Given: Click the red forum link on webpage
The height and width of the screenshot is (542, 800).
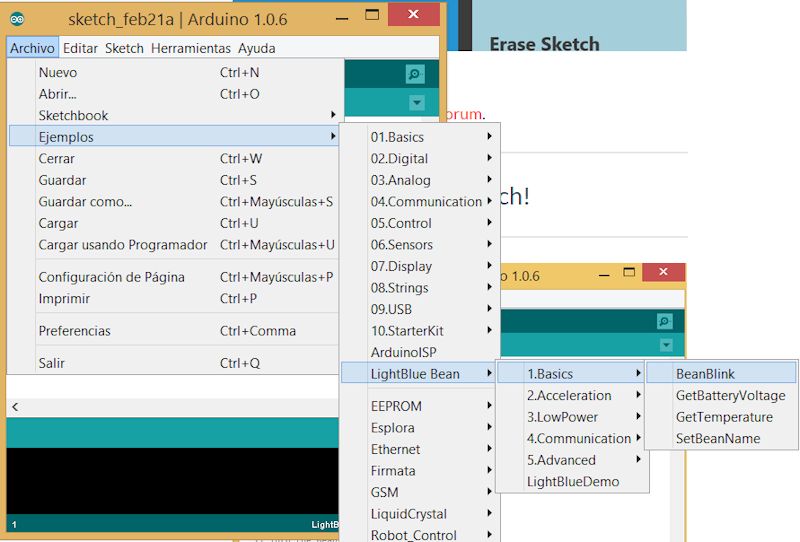Looking at the screenshot, I should [x=464, y=114].
